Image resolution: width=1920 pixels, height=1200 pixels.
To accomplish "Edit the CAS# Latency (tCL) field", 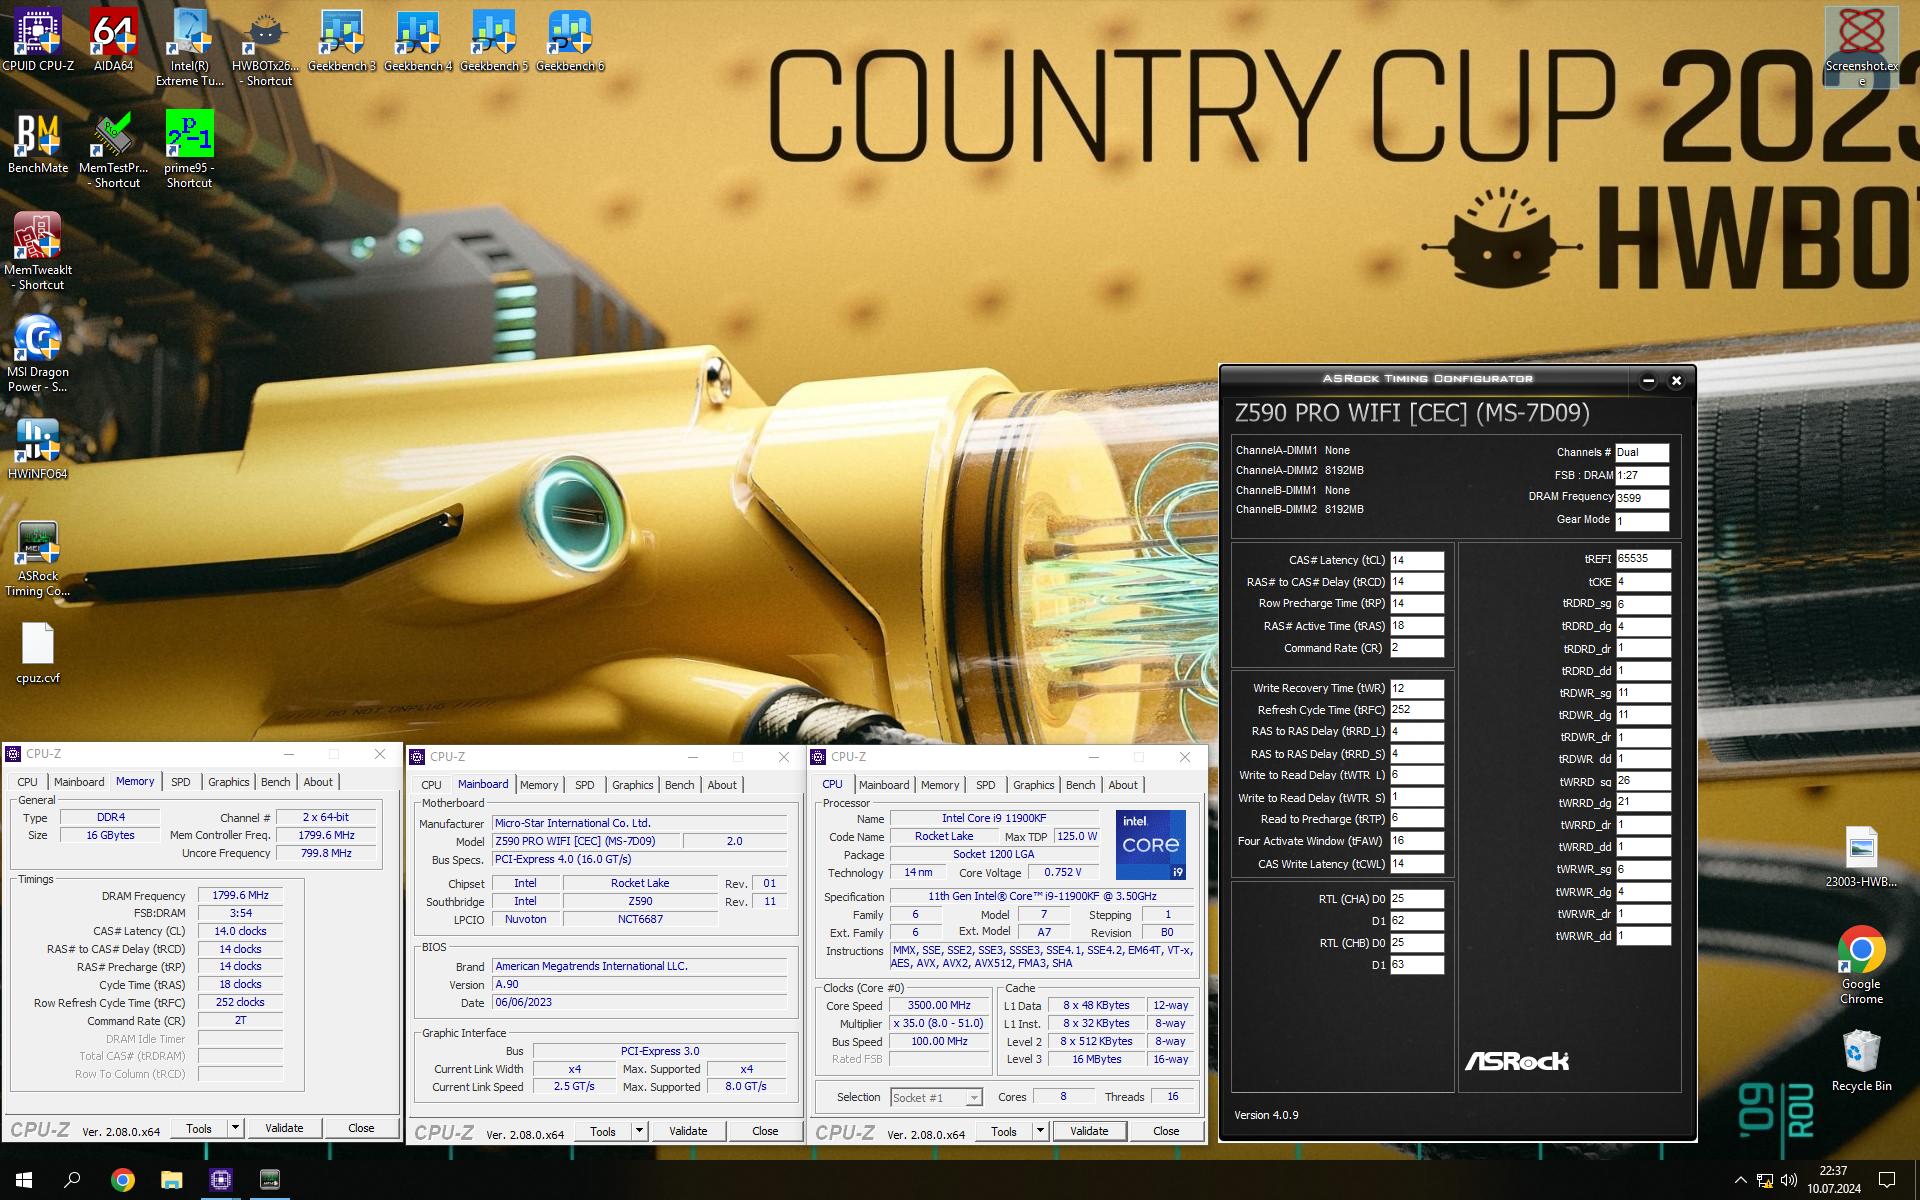I will pos(1416,560).
